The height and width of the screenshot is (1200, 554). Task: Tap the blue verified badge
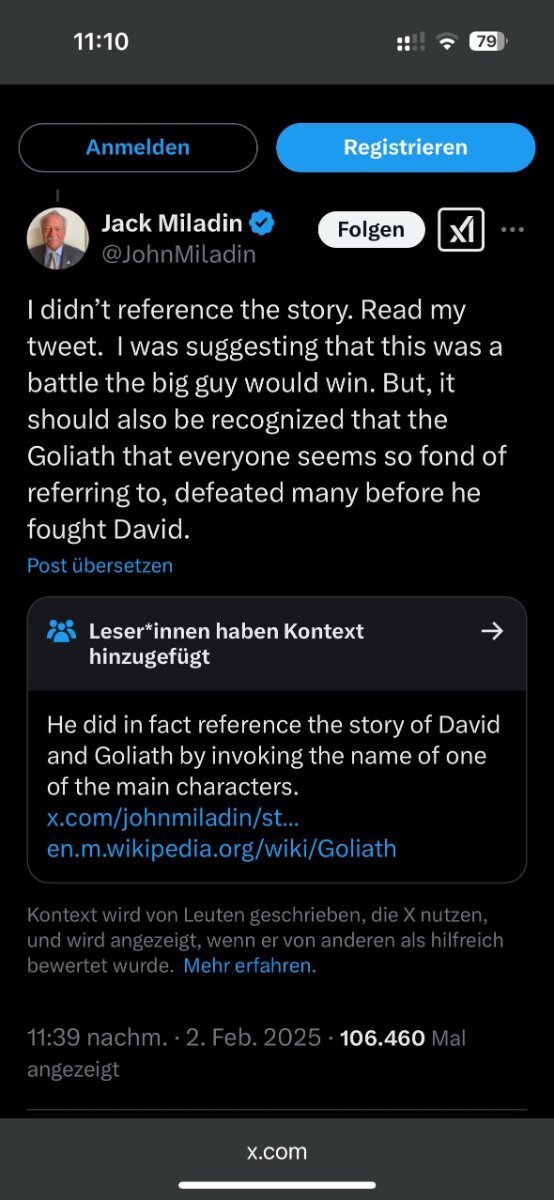tap(263, 222)
